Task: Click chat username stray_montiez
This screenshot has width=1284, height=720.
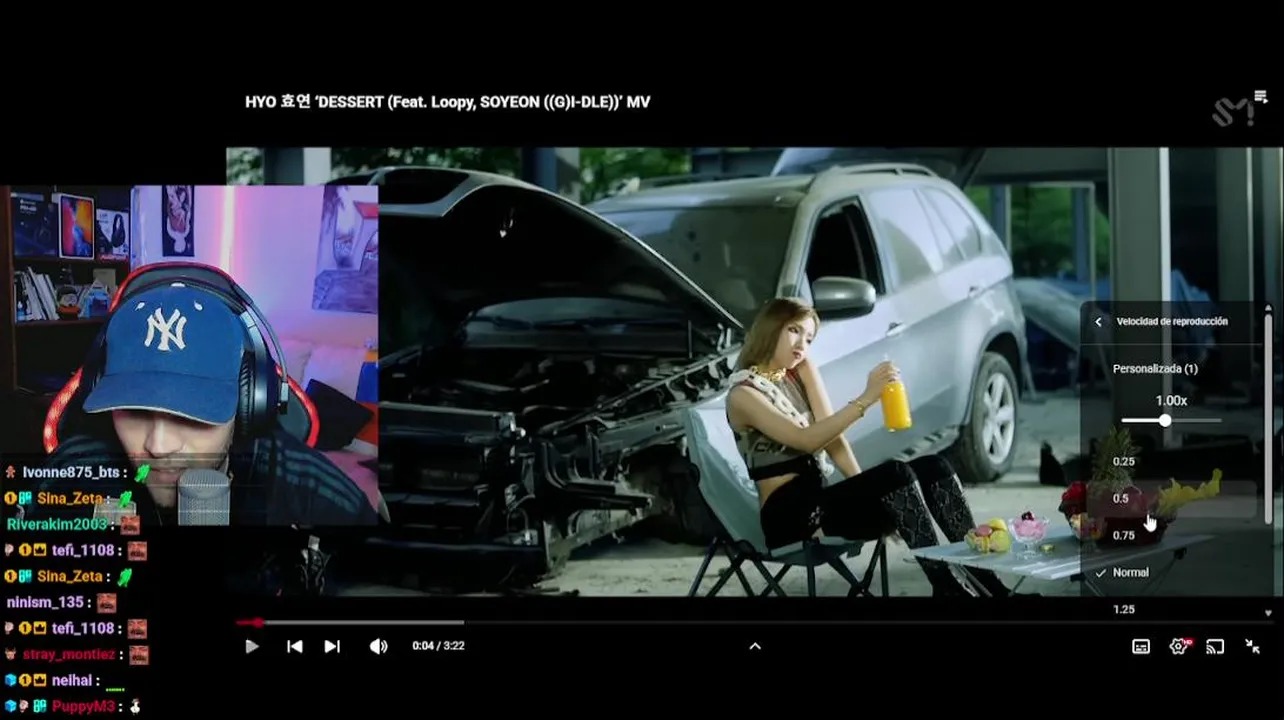Action: 70,654
